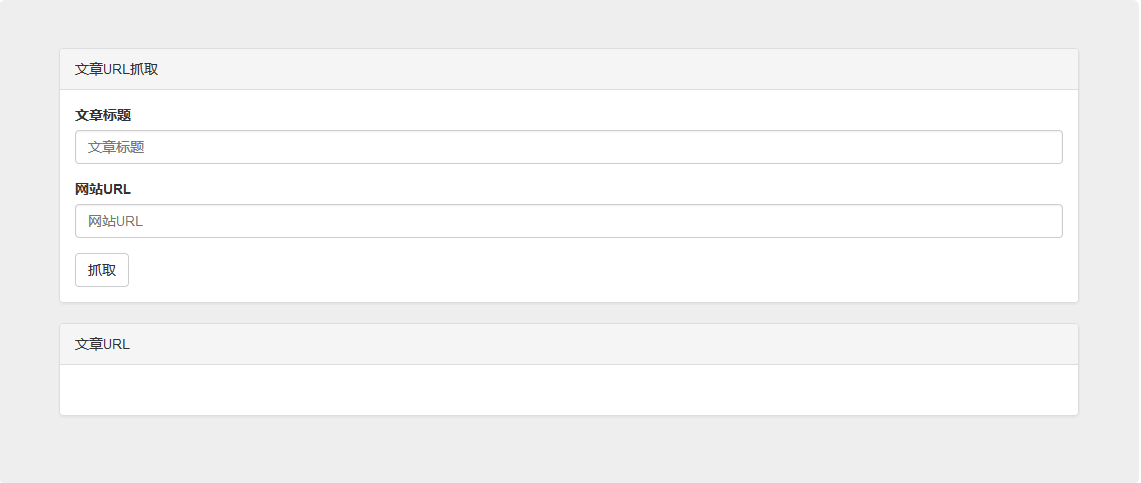The width and height of the screenshot is (1141, 483).
Task: Start fetching with the 抓取 button
Action: pyautogui.click(x=102, y=270)
